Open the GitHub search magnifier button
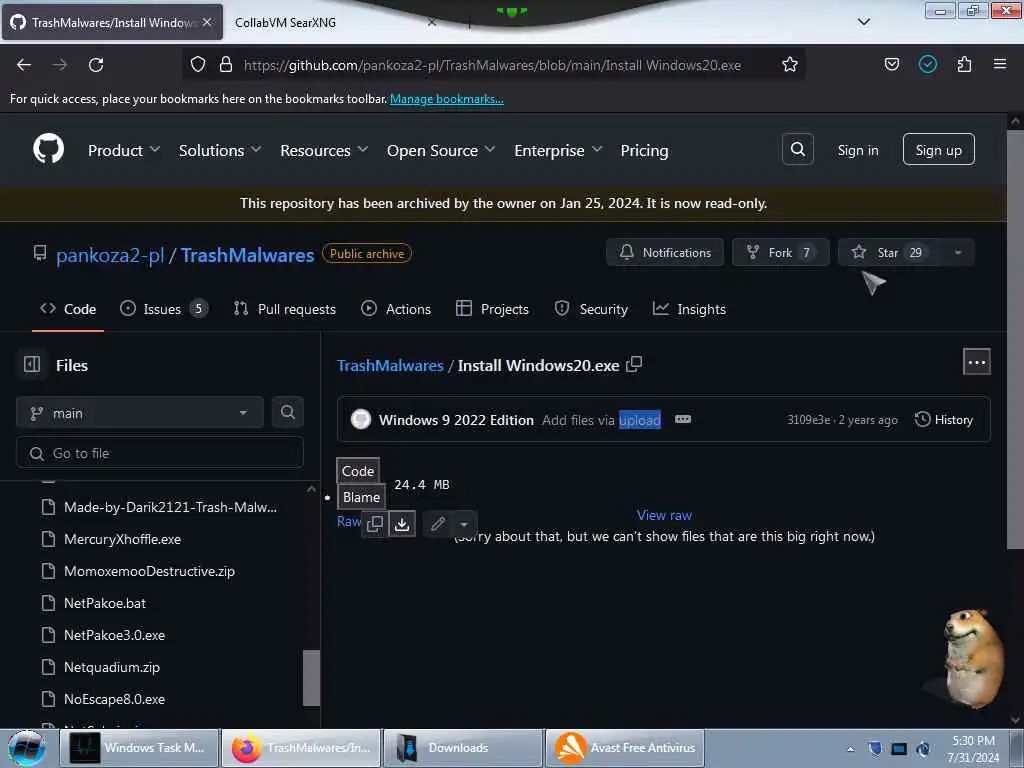This screenshot has height=768, width=1024. pyautogui.click(x=798, y=150)
